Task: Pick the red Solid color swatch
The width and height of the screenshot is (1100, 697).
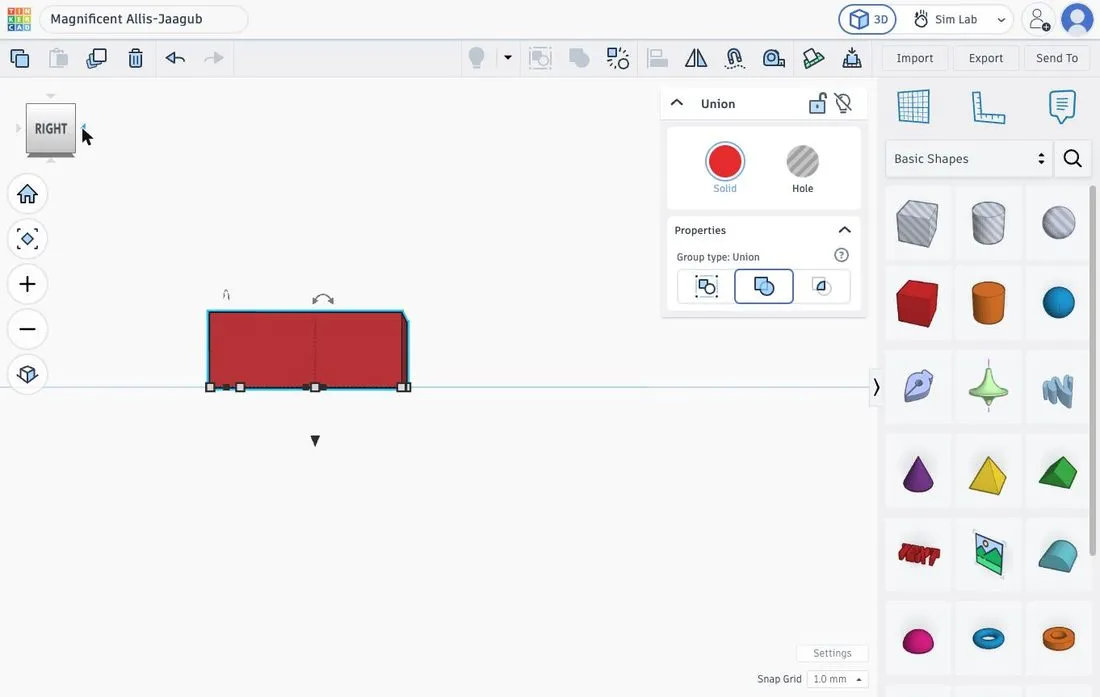Action: 725,161
